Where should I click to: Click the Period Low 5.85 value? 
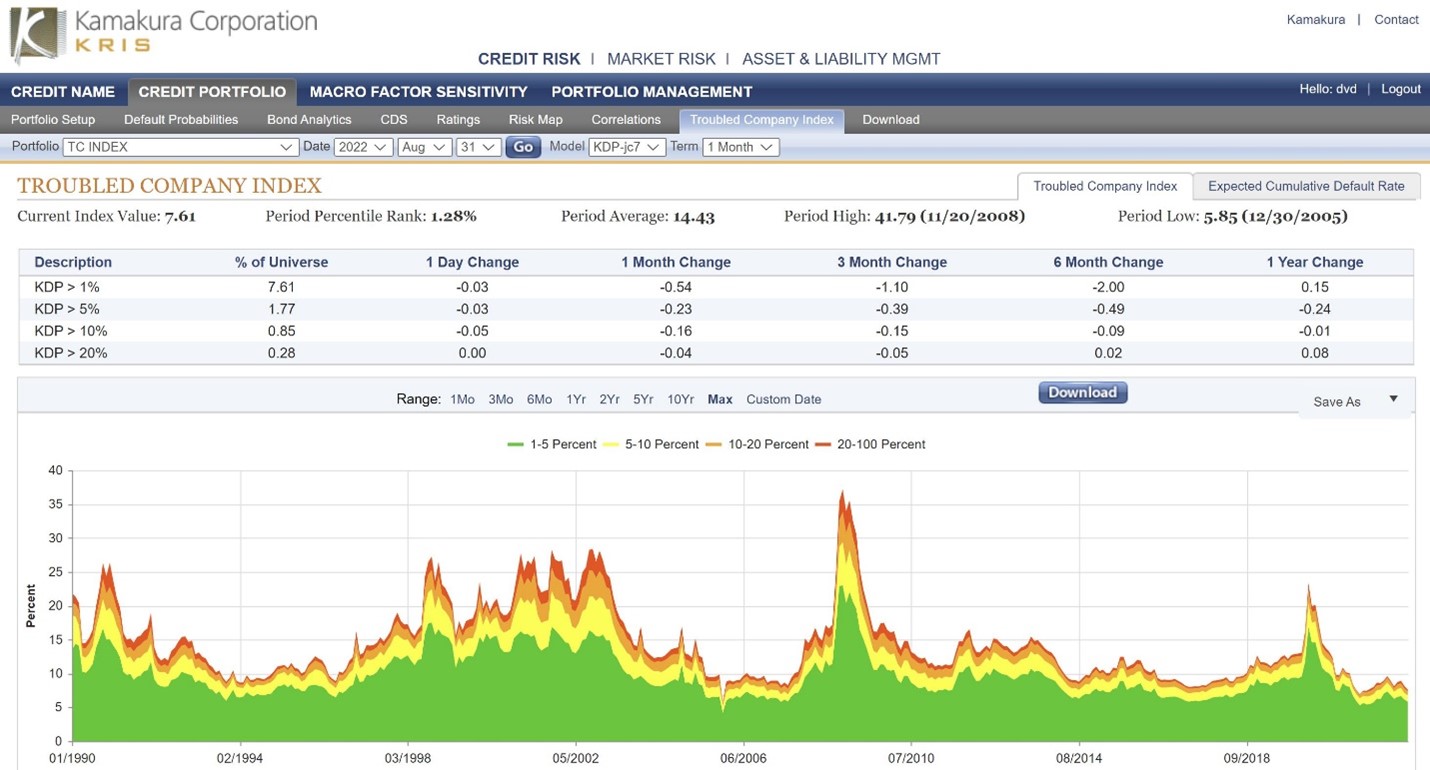click(1274, 216)
